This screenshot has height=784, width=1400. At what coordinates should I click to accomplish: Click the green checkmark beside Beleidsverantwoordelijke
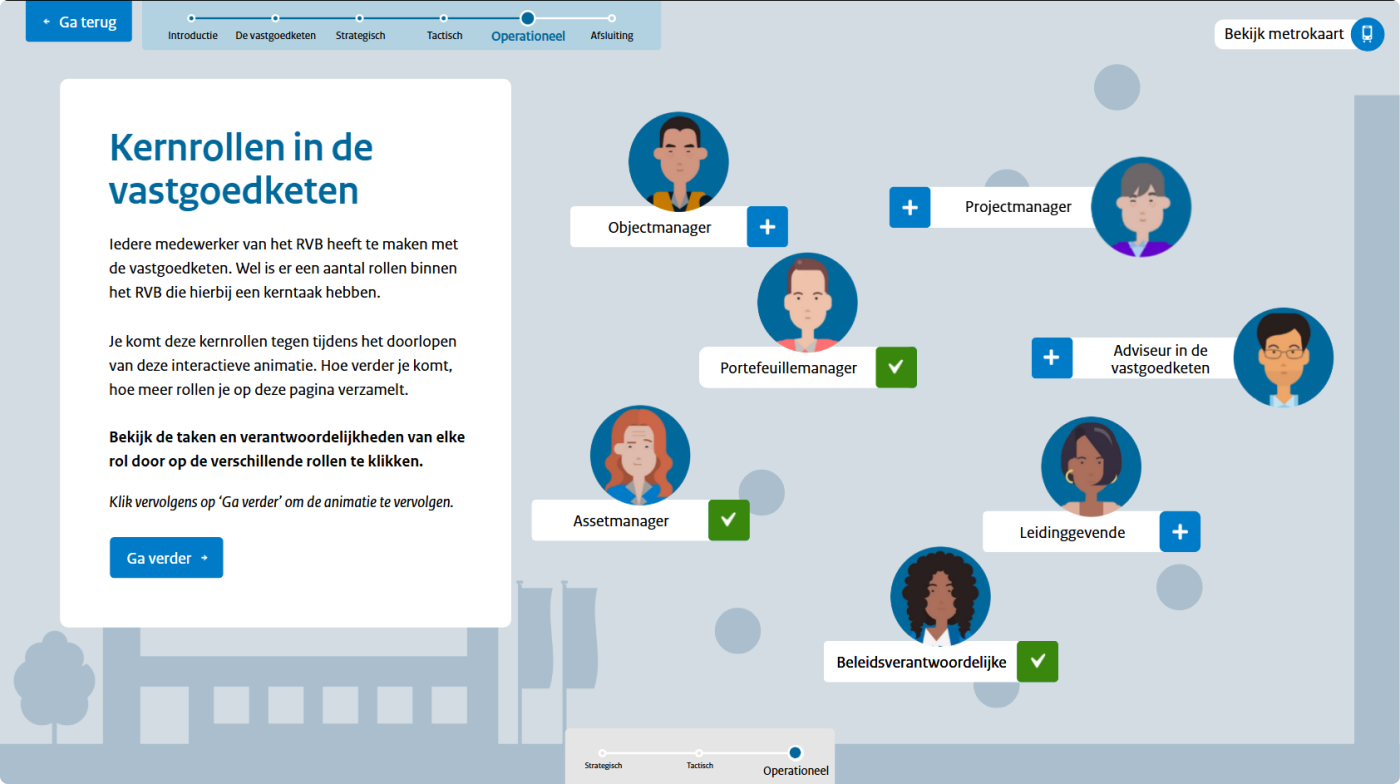1037,661
